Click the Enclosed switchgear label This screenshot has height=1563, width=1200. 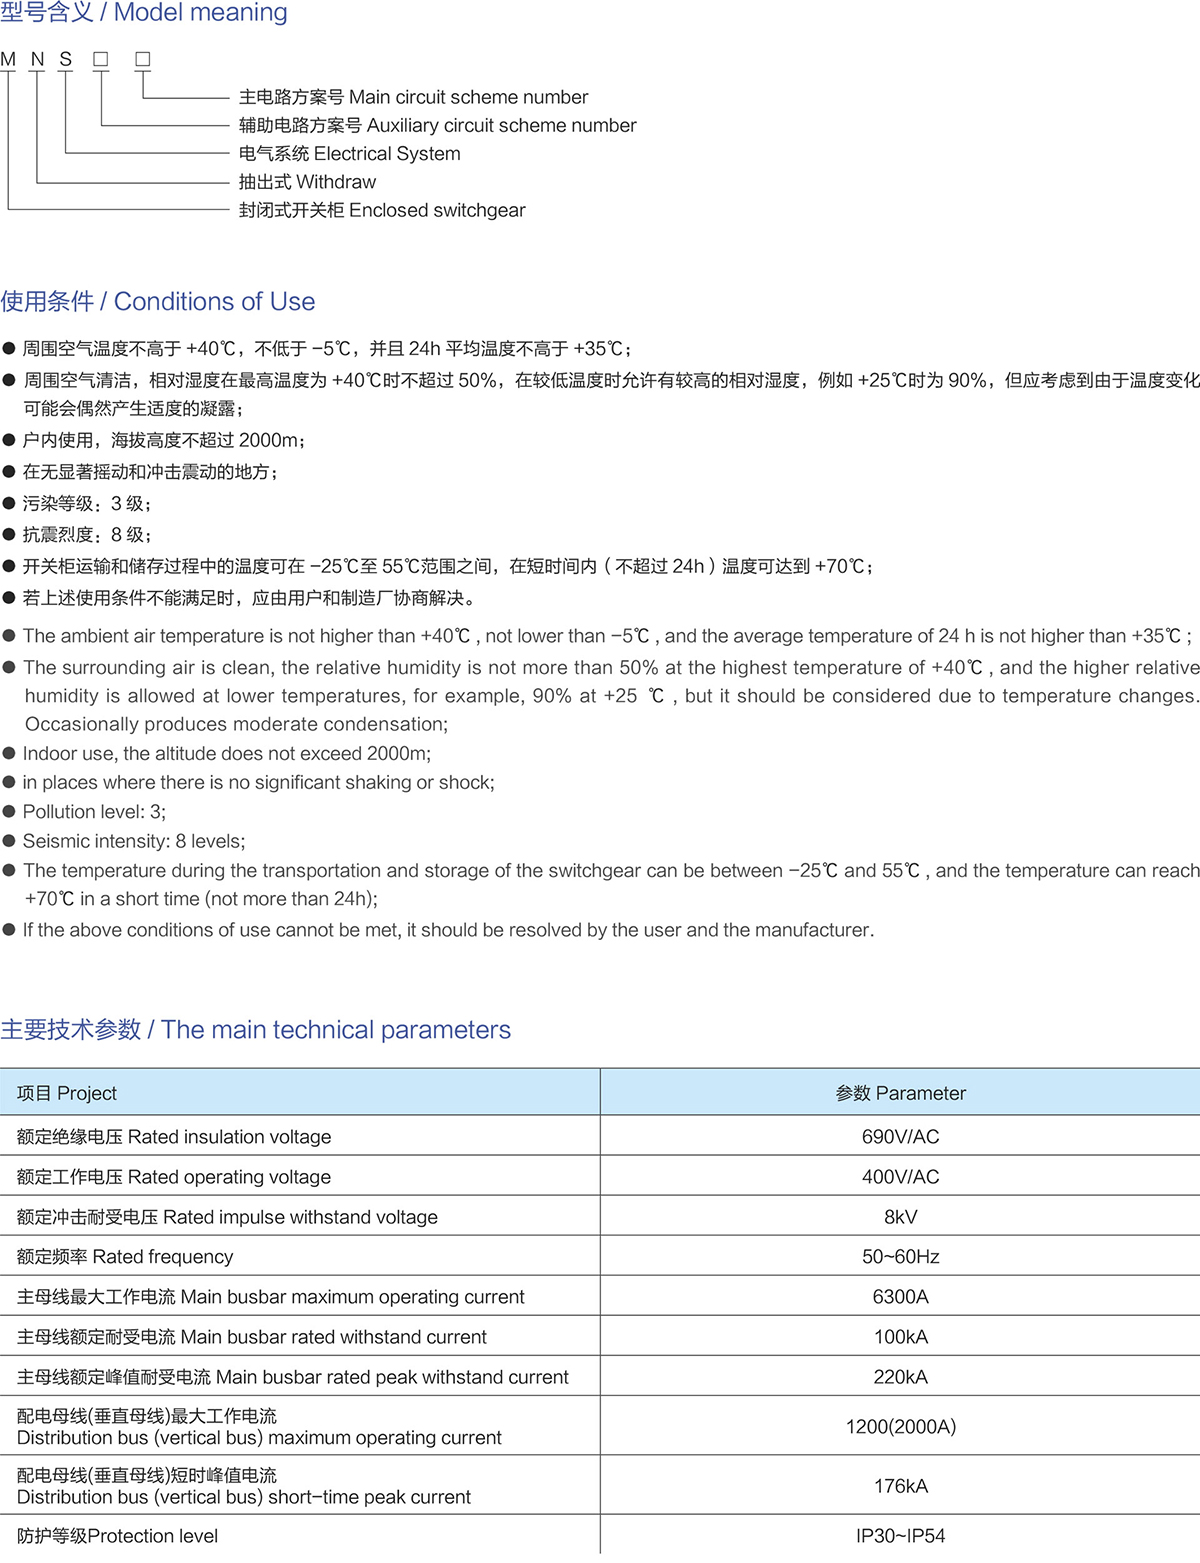point(381,210)
